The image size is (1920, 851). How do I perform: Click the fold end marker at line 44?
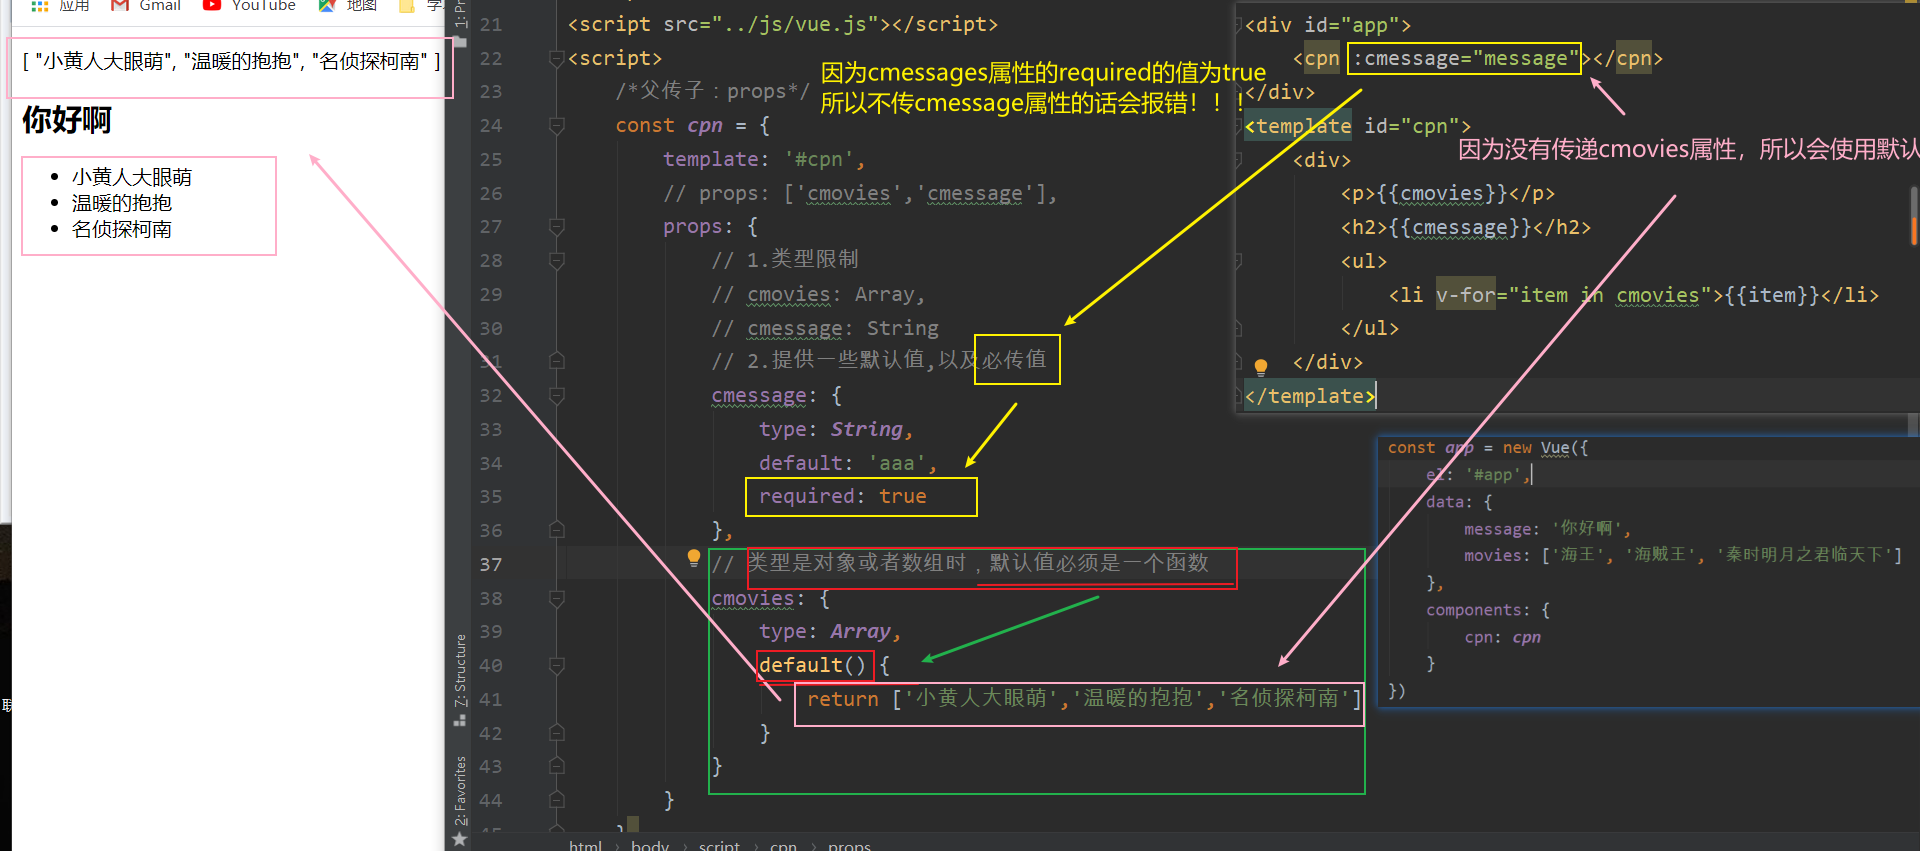coord(557,800)
